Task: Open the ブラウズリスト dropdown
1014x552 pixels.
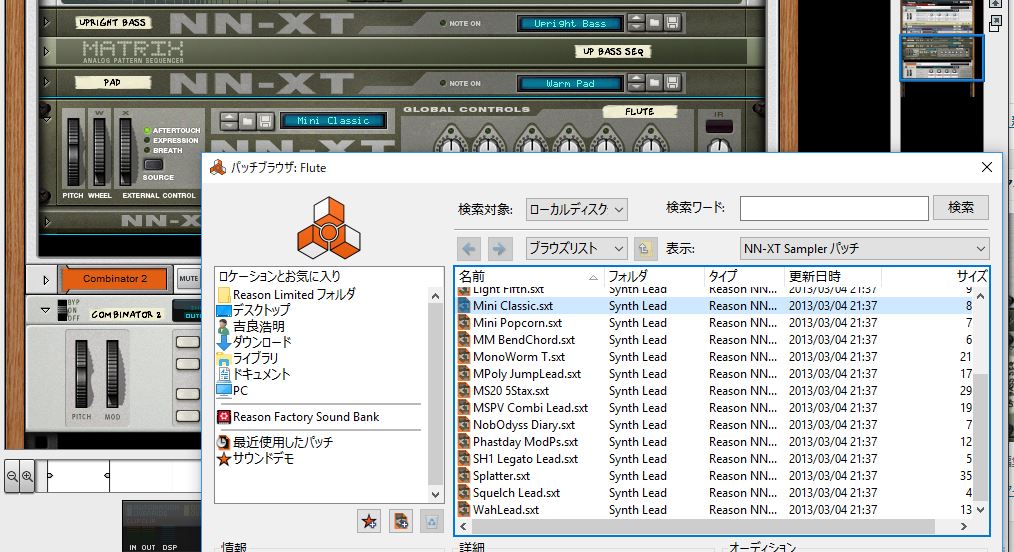Action: coord(576,248)
